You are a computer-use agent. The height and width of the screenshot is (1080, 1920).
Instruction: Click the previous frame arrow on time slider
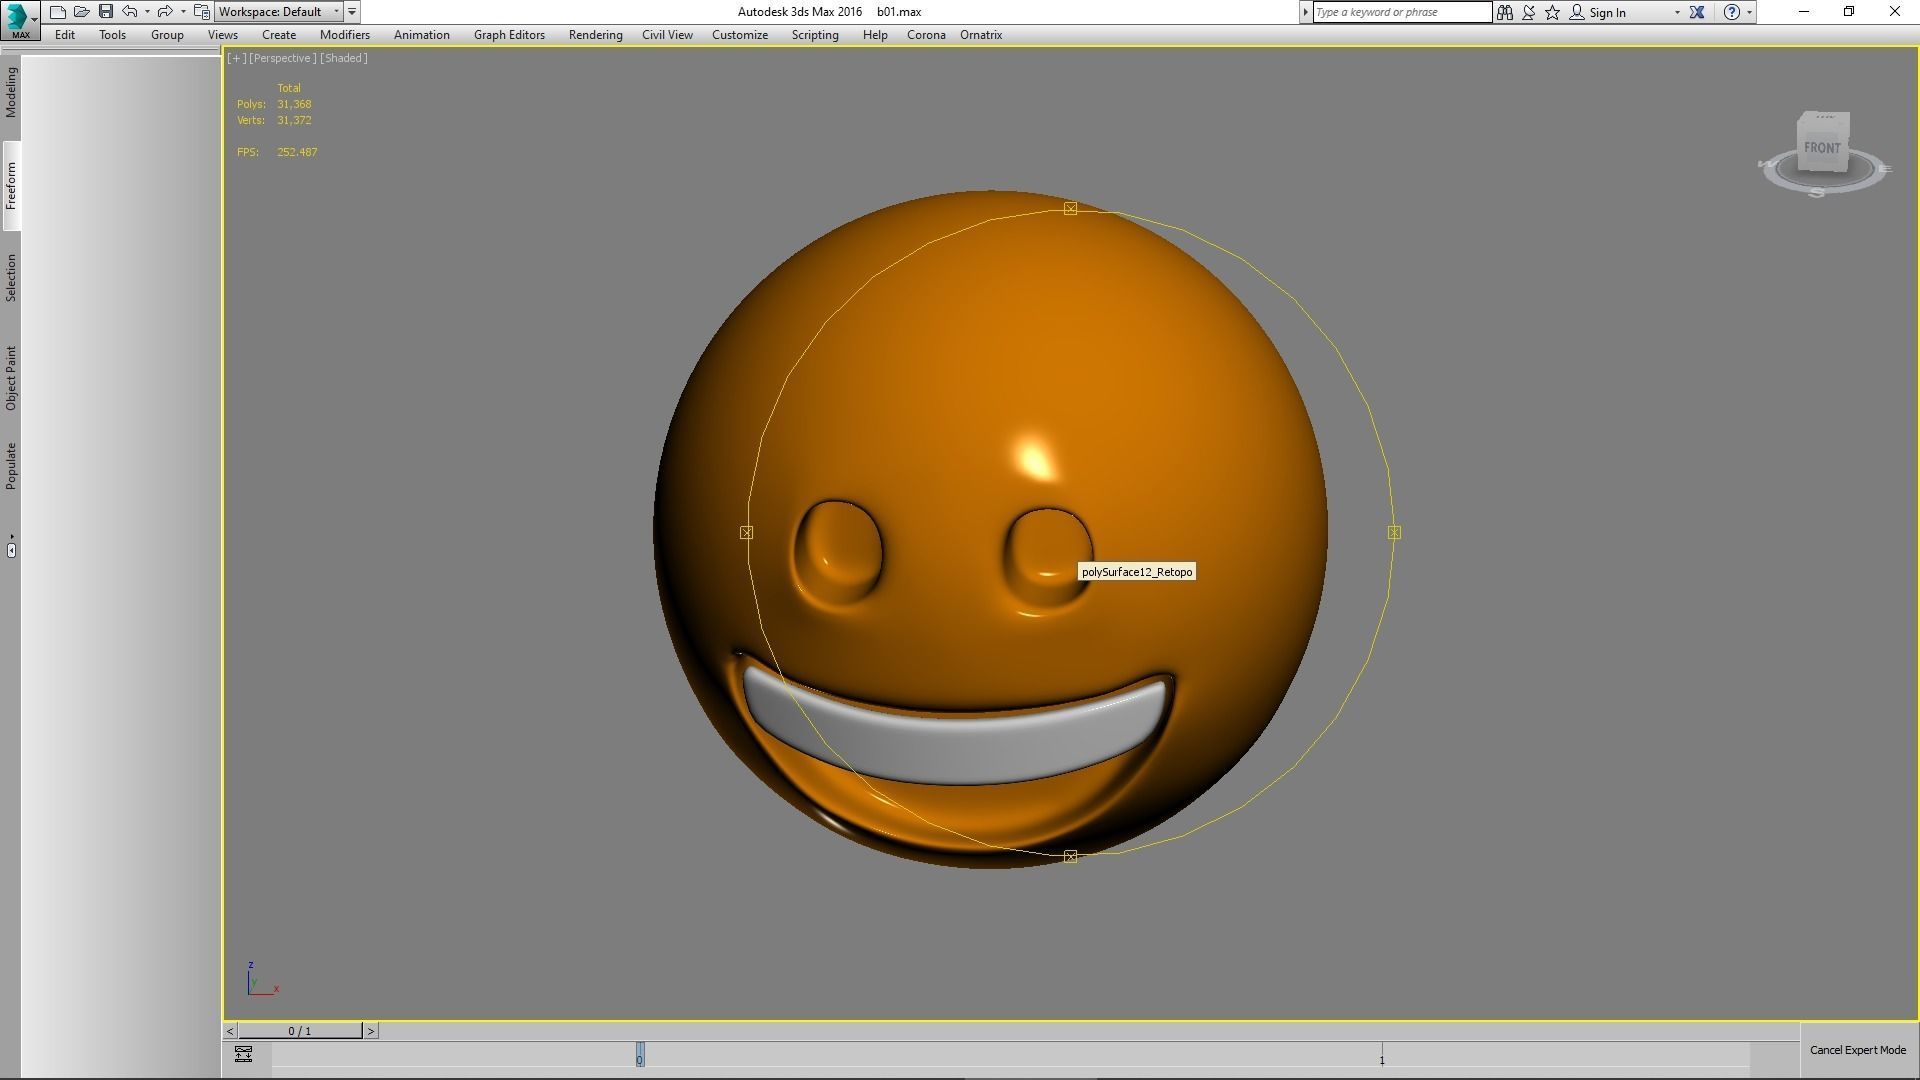230,1031
